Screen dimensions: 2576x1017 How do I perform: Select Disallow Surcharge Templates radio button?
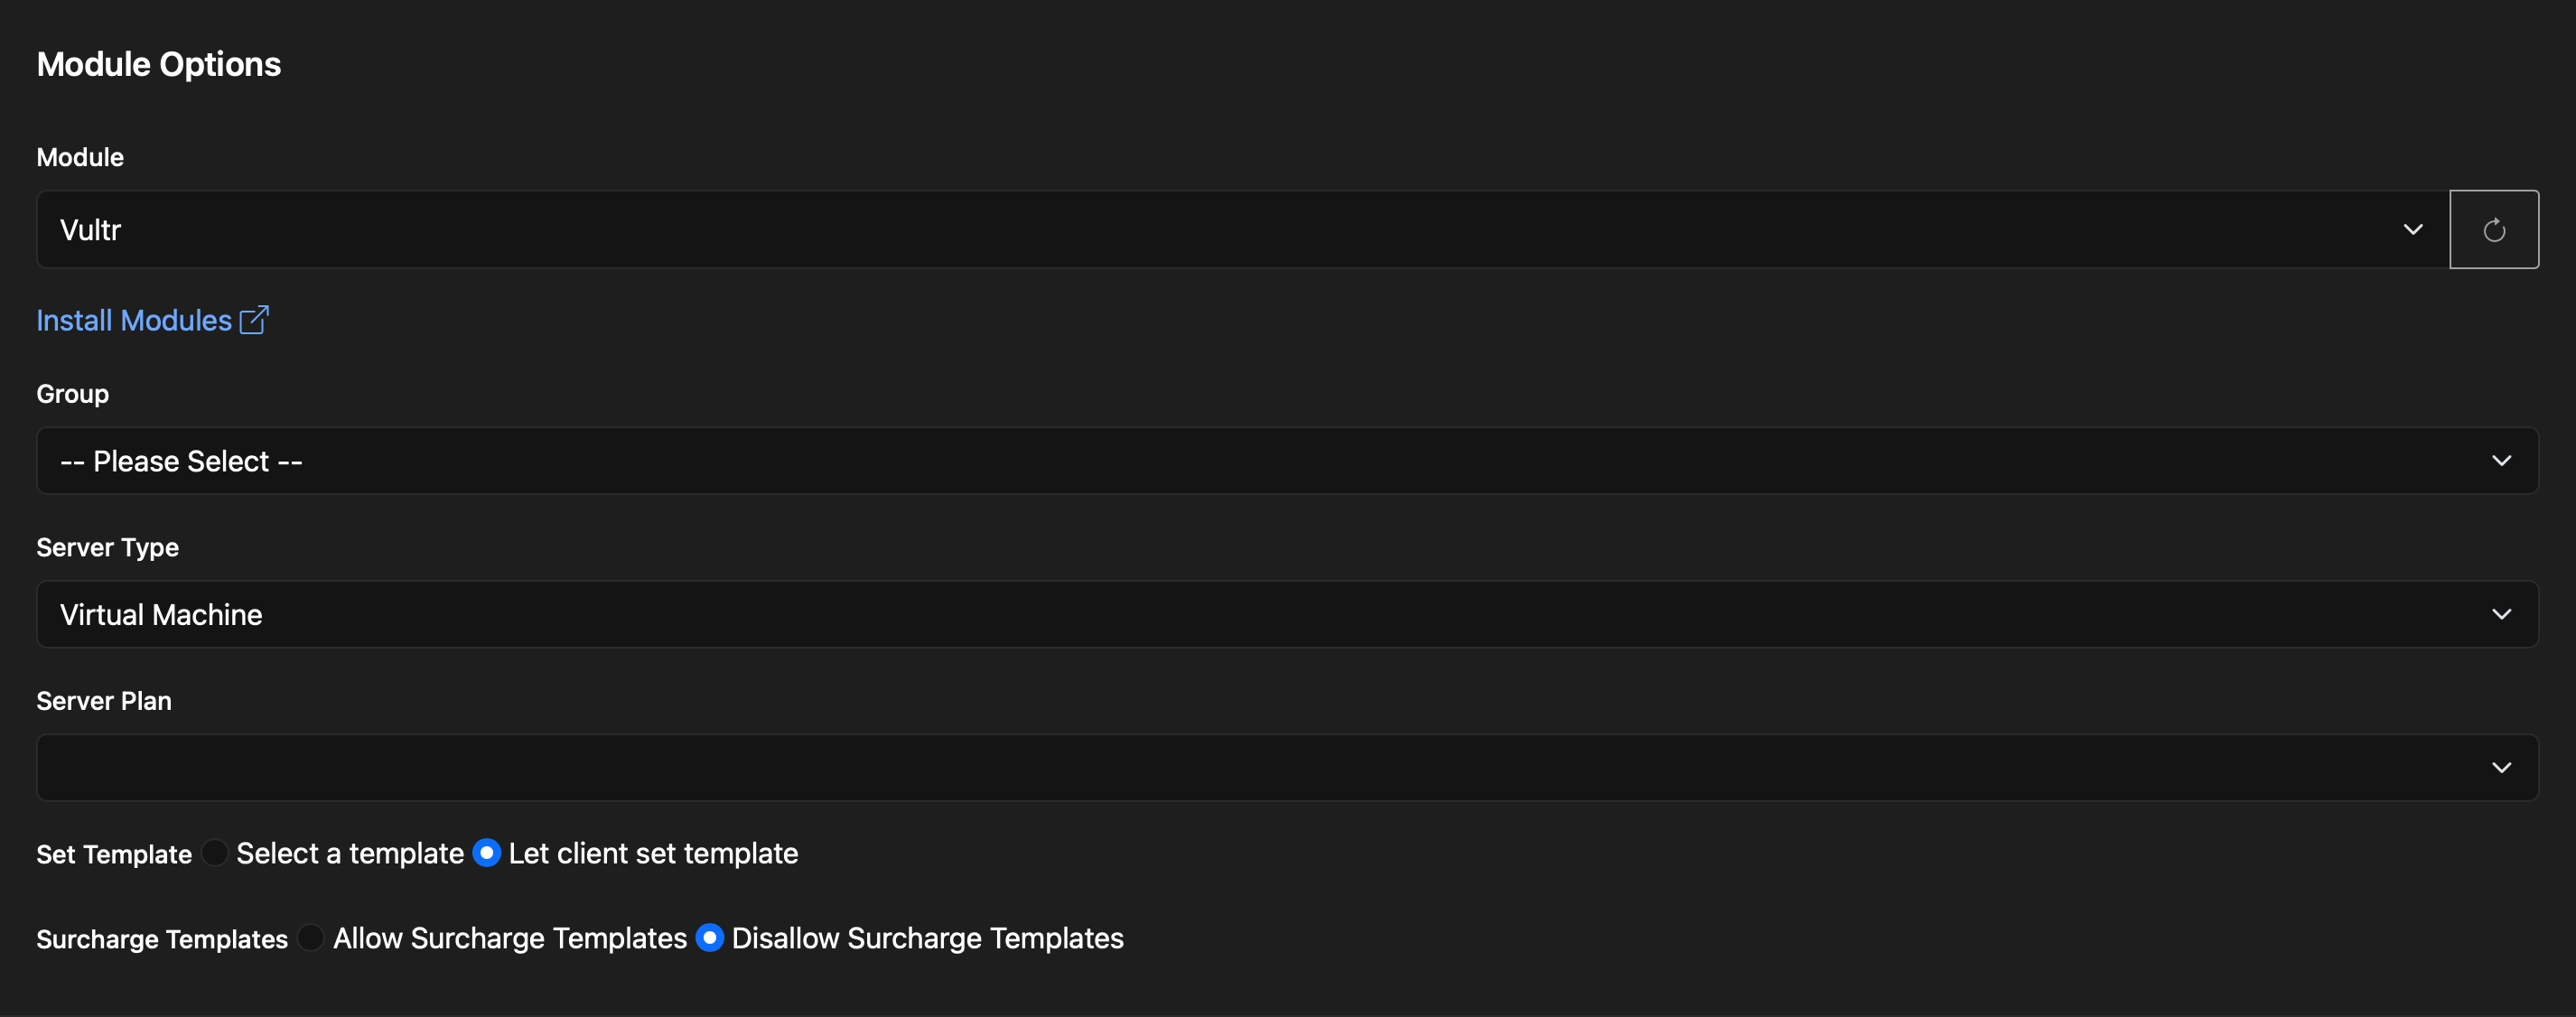709,938
